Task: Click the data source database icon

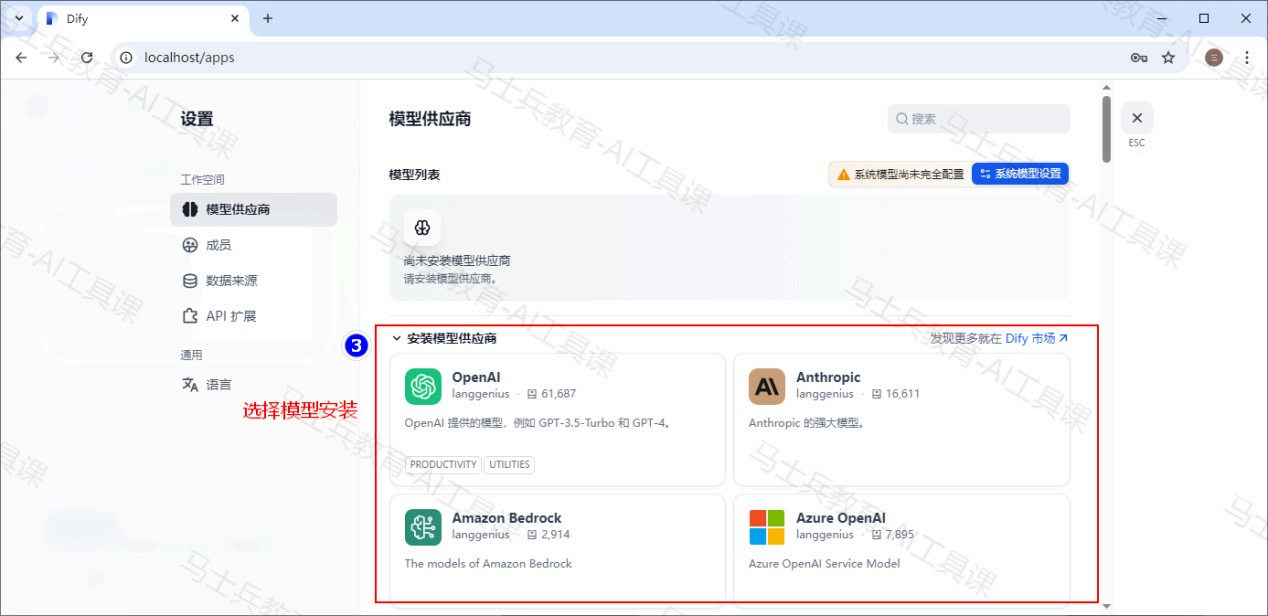Action: click(190, 281)
